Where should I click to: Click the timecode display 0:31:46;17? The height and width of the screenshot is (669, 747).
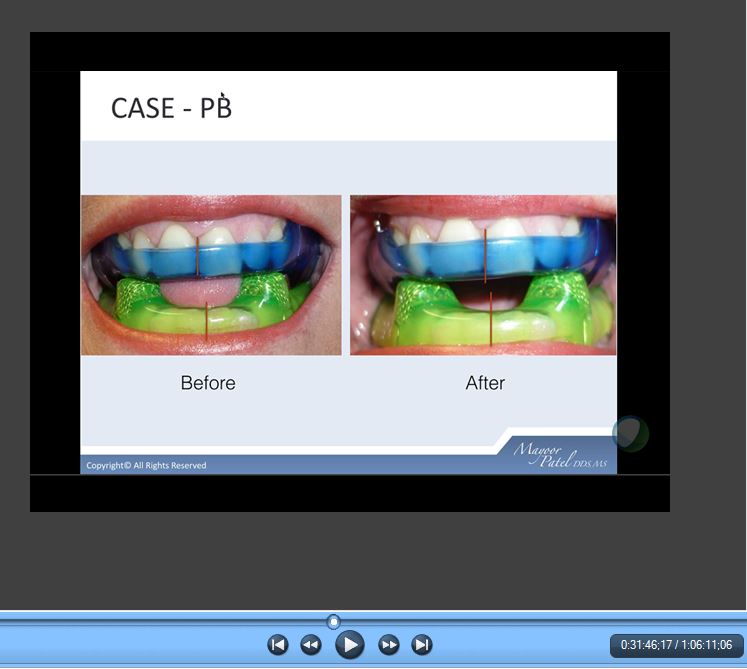tap(646, 645)
